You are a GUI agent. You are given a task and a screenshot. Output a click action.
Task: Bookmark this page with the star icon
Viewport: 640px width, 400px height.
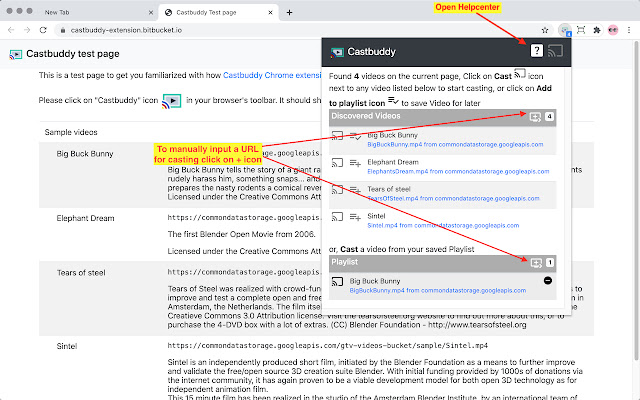544,30
